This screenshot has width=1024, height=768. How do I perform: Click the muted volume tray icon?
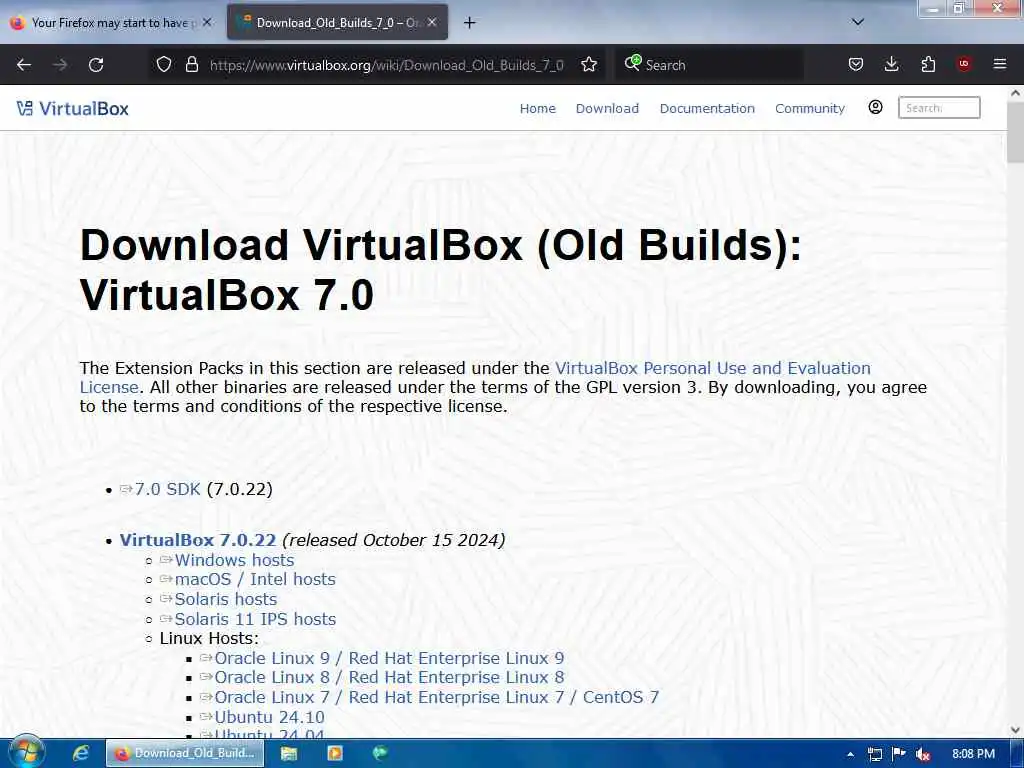(x=923, y=754)
